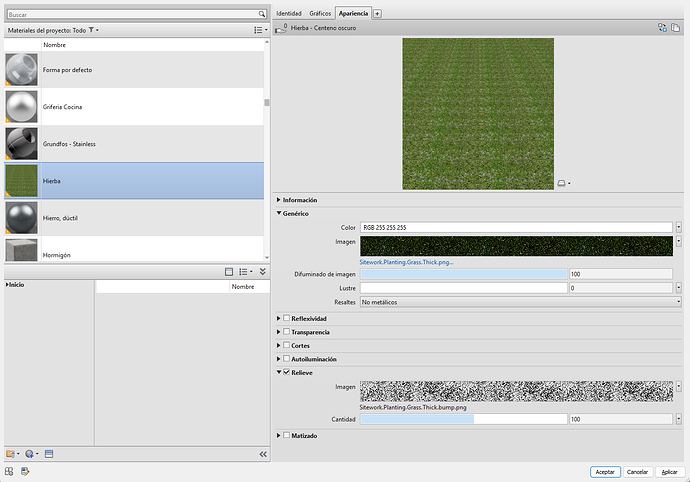Open the Color field dropdown arrow
Image resolution: width=690 pixels, height=482 pixels.
coord(679,227)
